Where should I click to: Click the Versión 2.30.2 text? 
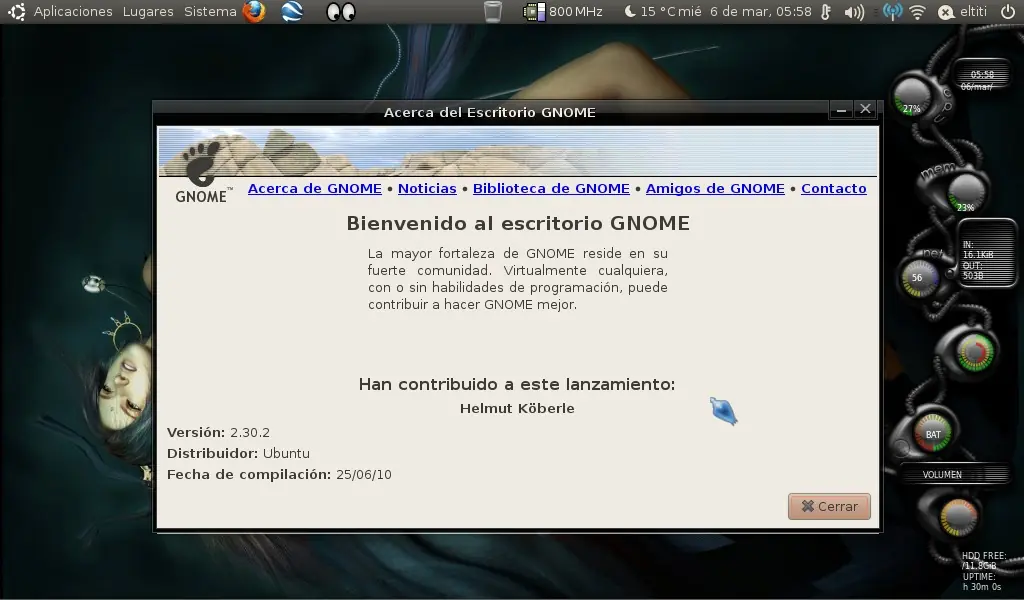218,432
